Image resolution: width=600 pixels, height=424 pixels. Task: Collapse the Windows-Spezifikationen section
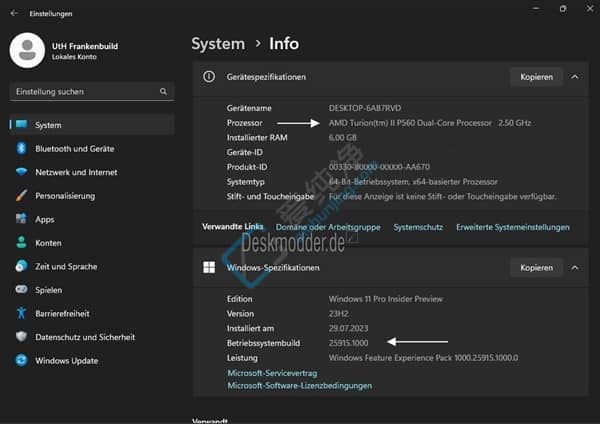coord(575,268)
